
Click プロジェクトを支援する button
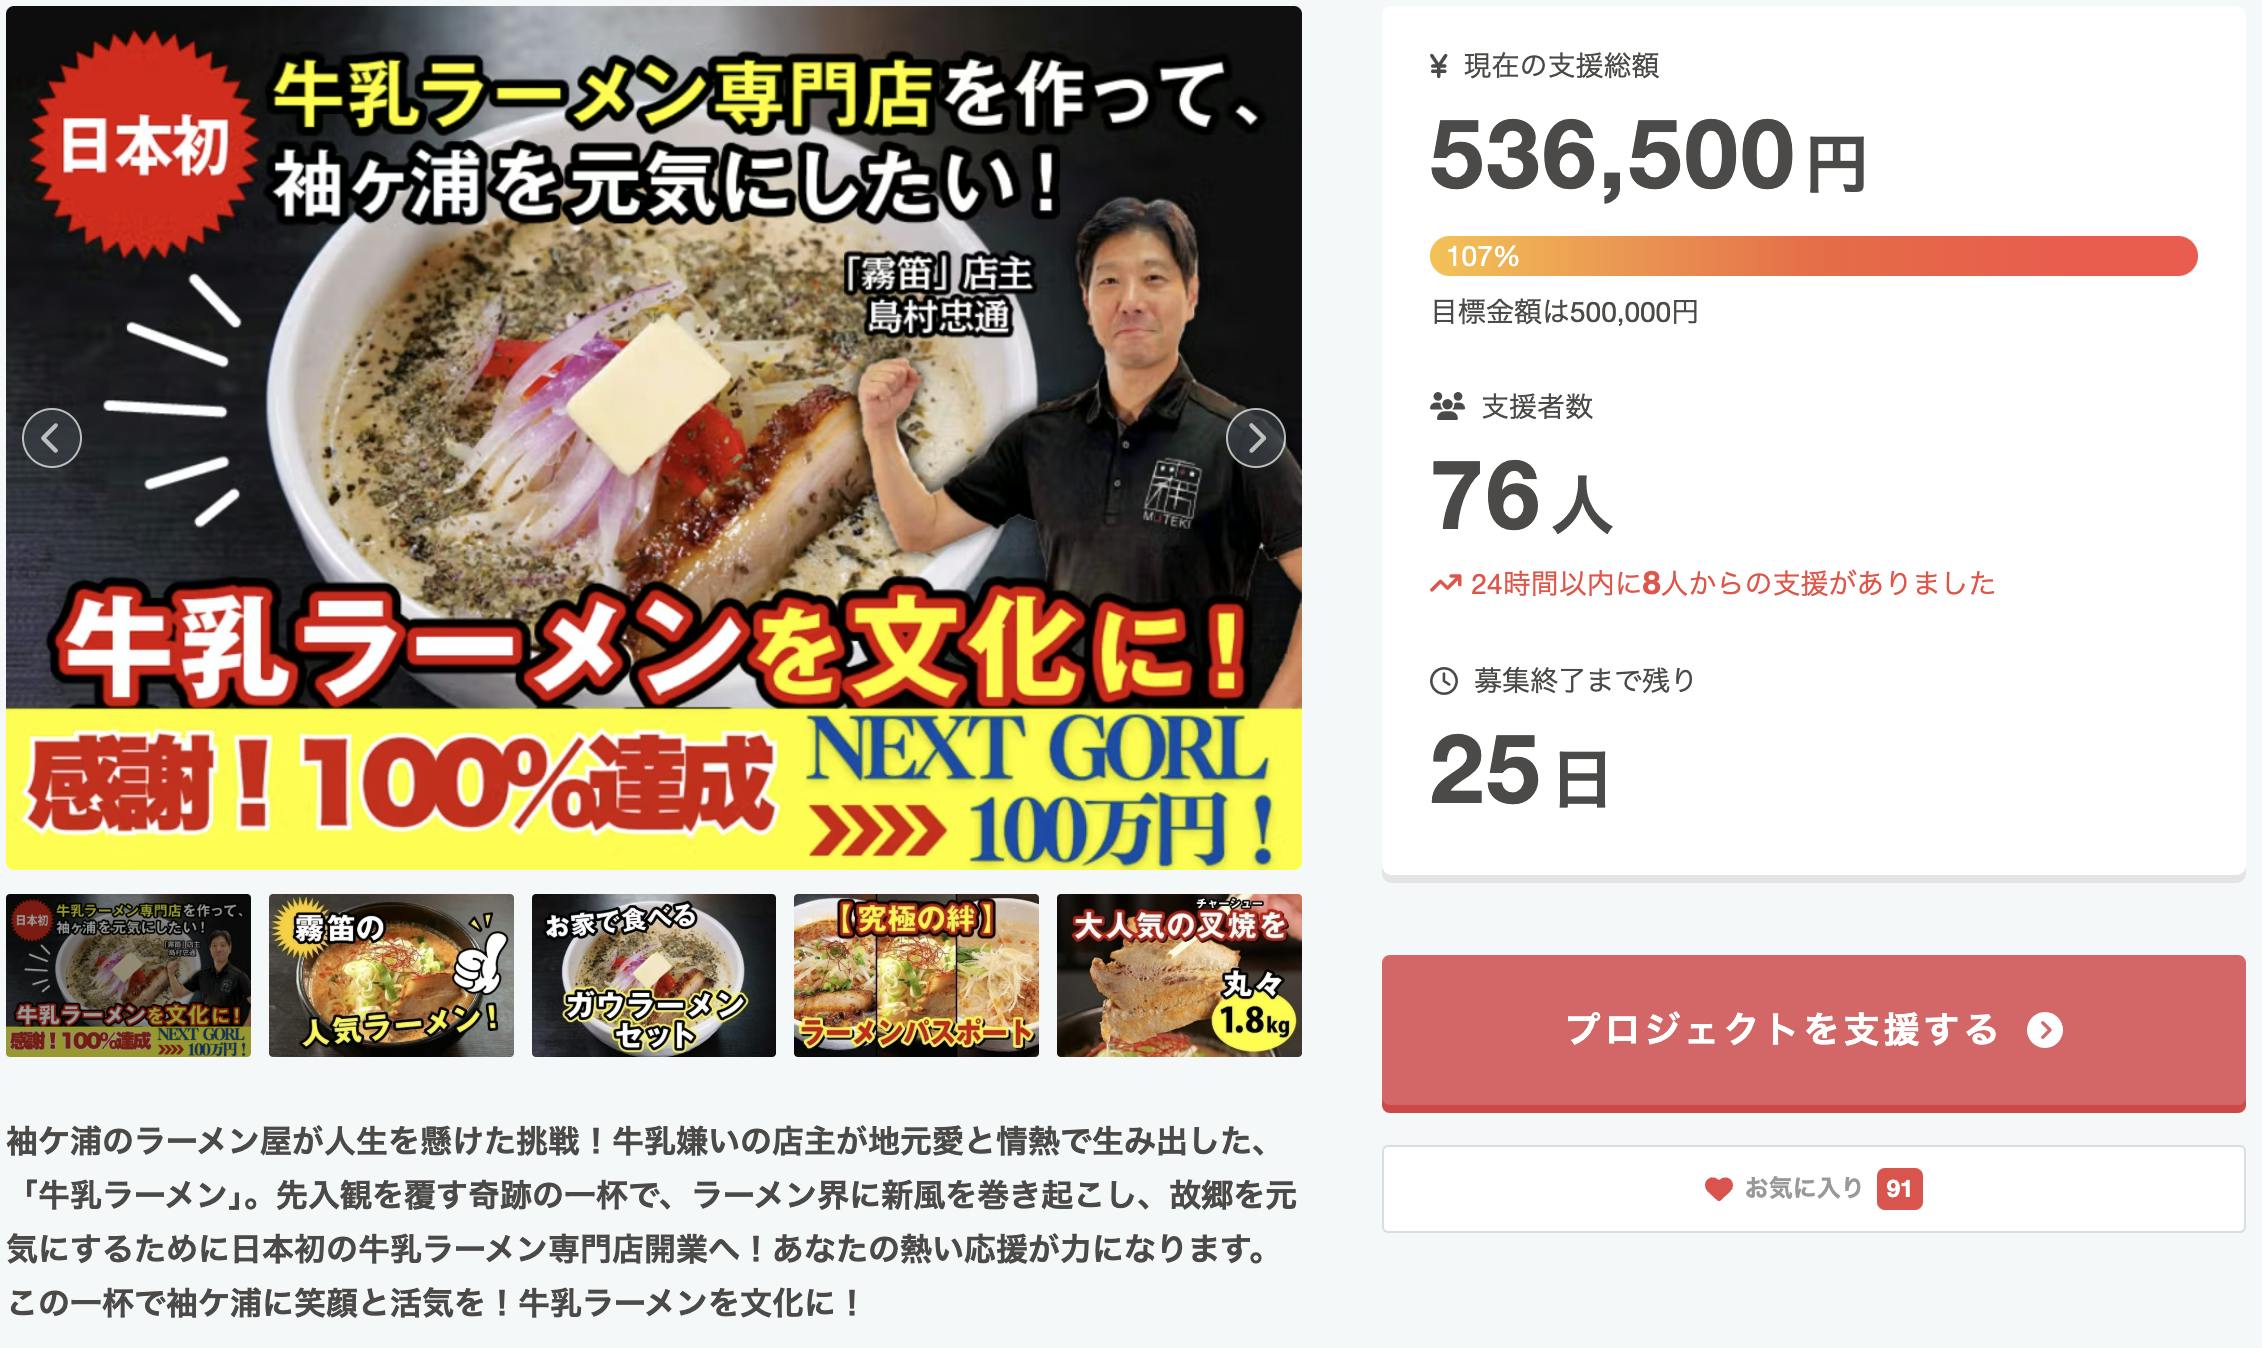[x=1814, y=1032]
